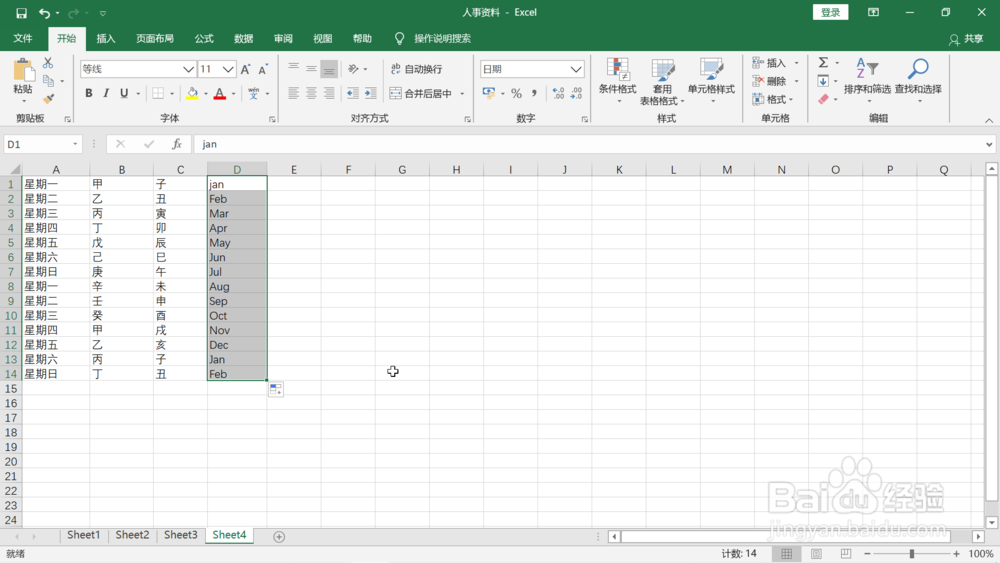Toggle Underline formatting
This screenshot has height=563, width=1000.
click(x=124, y=94)
